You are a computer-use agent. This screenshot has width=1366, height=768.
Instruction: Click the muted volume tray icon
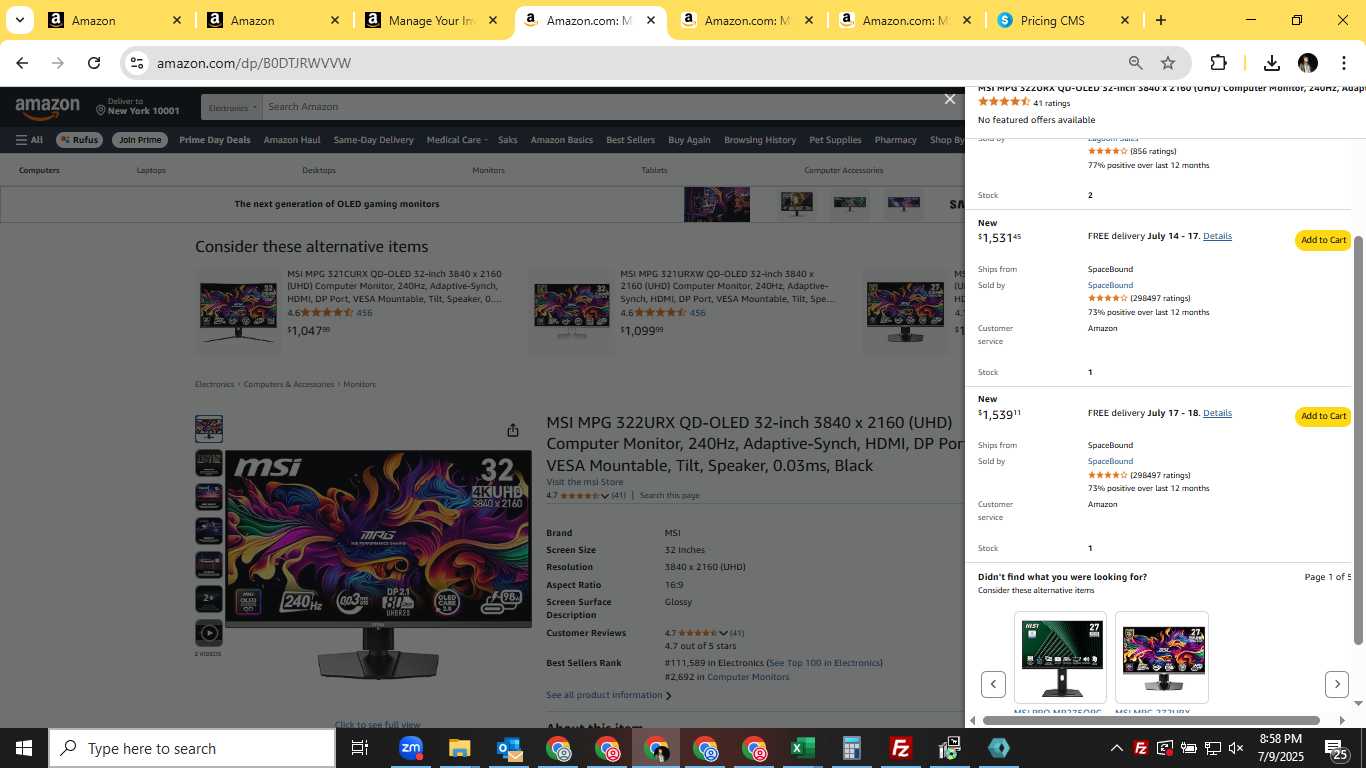pos(1236,748)
